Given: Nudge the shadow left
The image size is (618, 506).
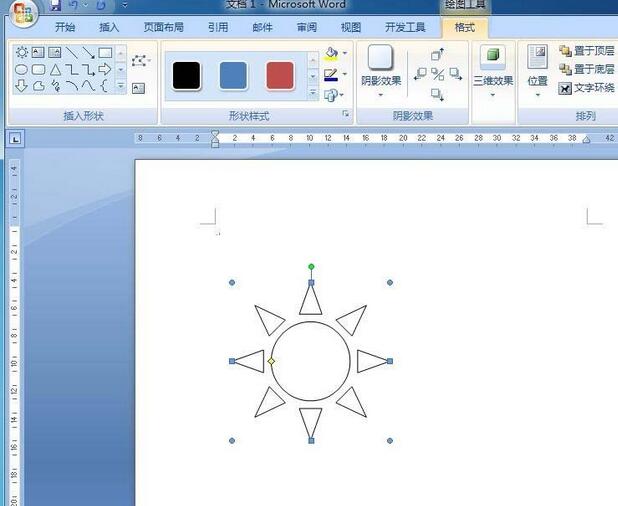Looking at the screenshot, I should 420,74.
